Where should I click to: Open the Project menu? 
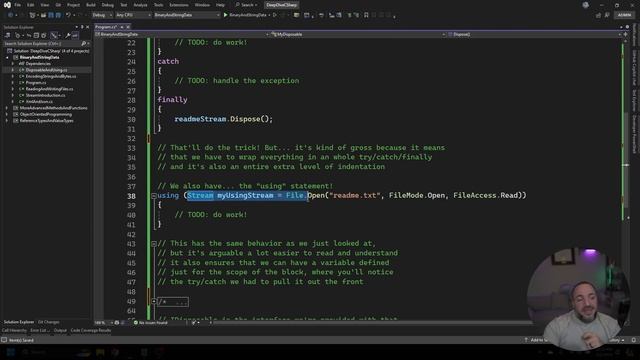coord(73,5)
